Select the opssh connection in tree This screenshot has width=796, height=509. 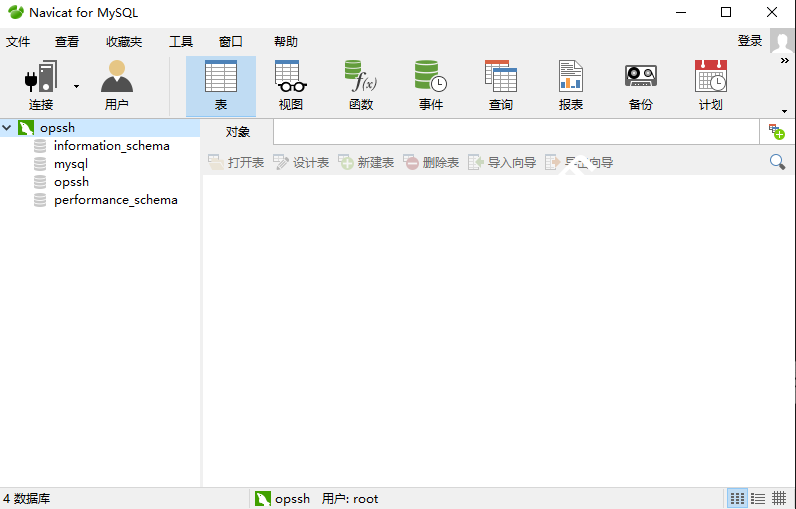(57, 128)
